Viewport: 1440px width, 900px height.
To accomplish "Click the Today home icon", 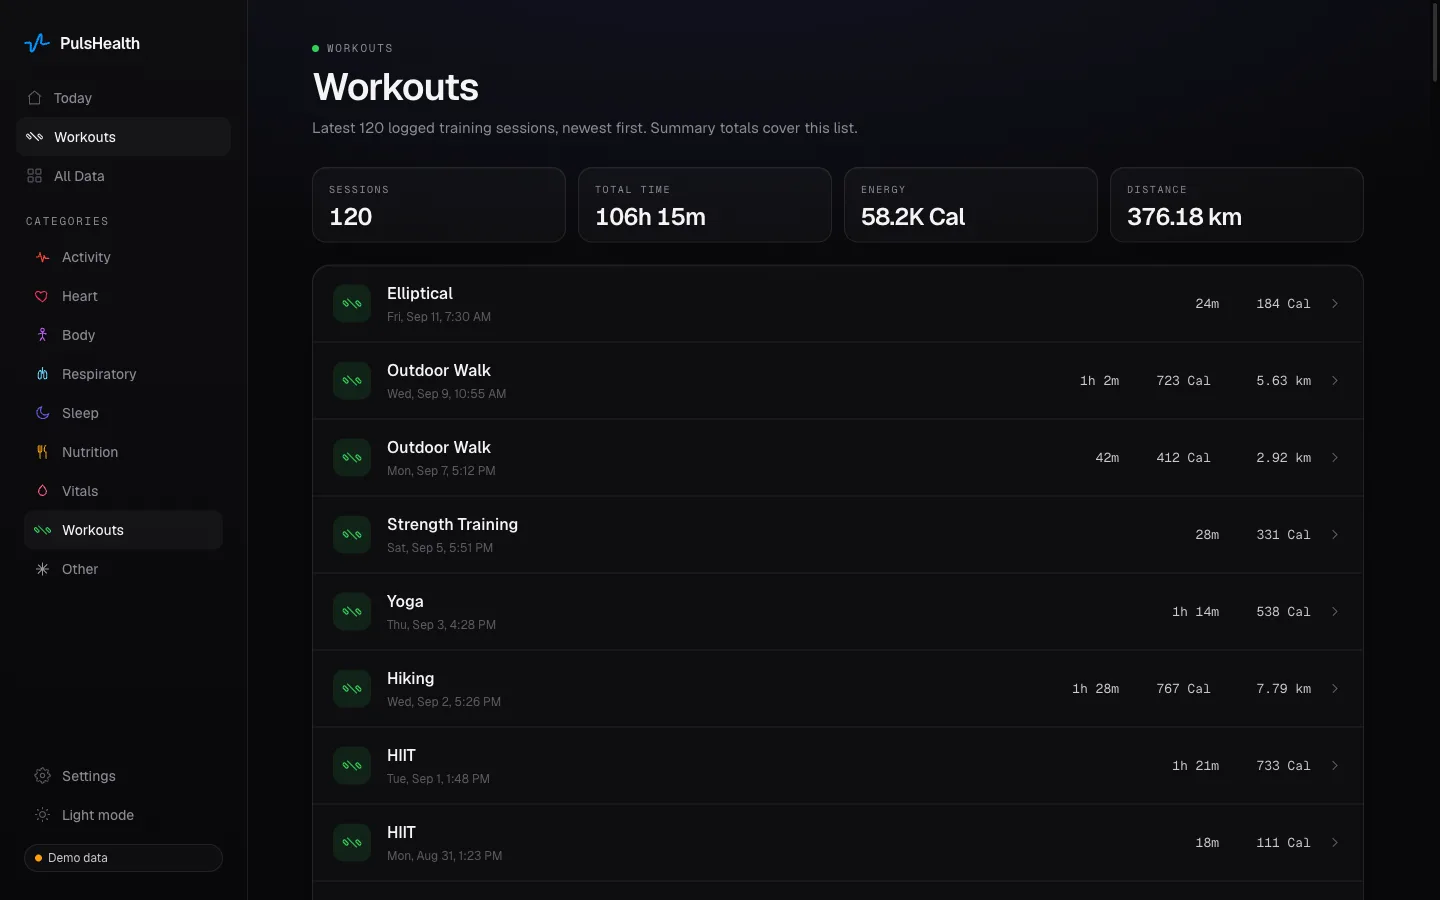I will pyautogui.click(x=35, y=98).
